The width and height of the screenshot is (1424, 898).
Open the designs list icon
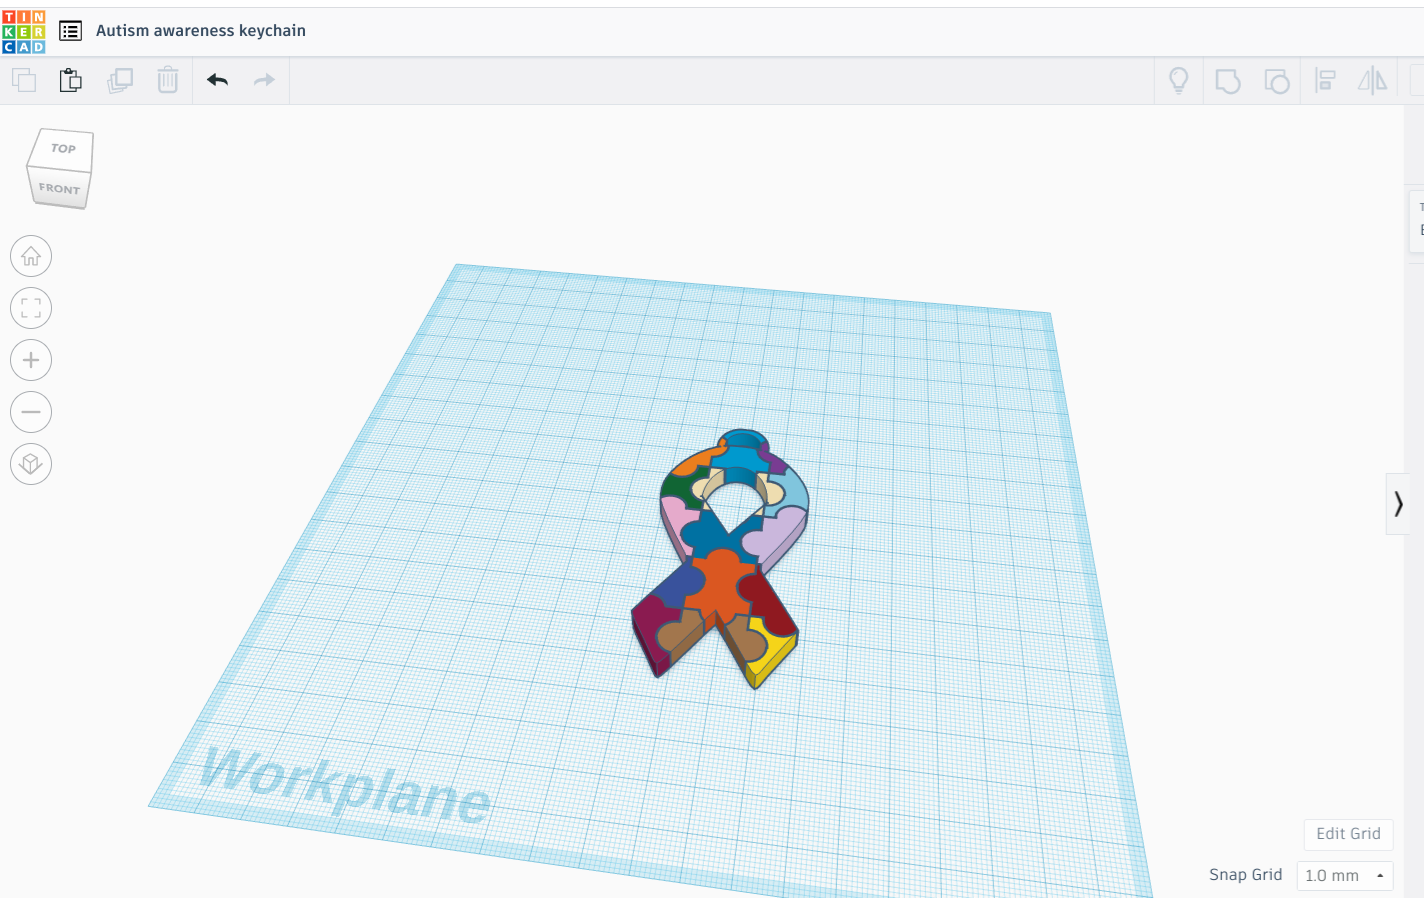[x=70, y=31]
